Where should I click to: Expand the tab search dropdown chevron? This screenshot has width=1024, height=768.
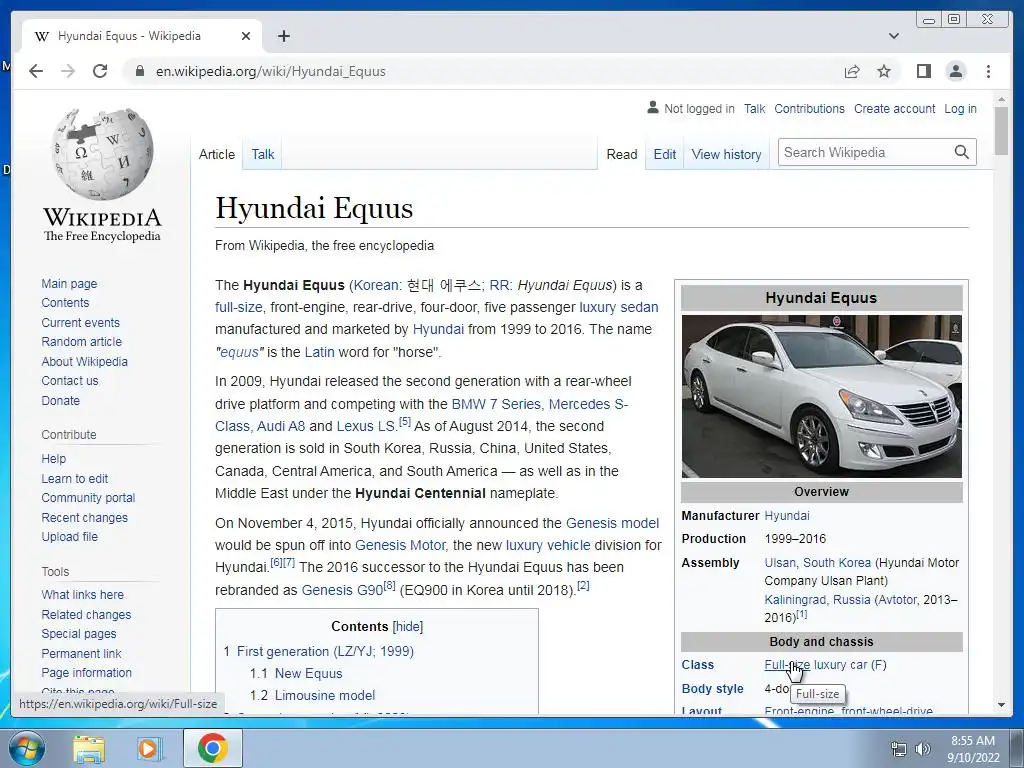coord(894,36)
